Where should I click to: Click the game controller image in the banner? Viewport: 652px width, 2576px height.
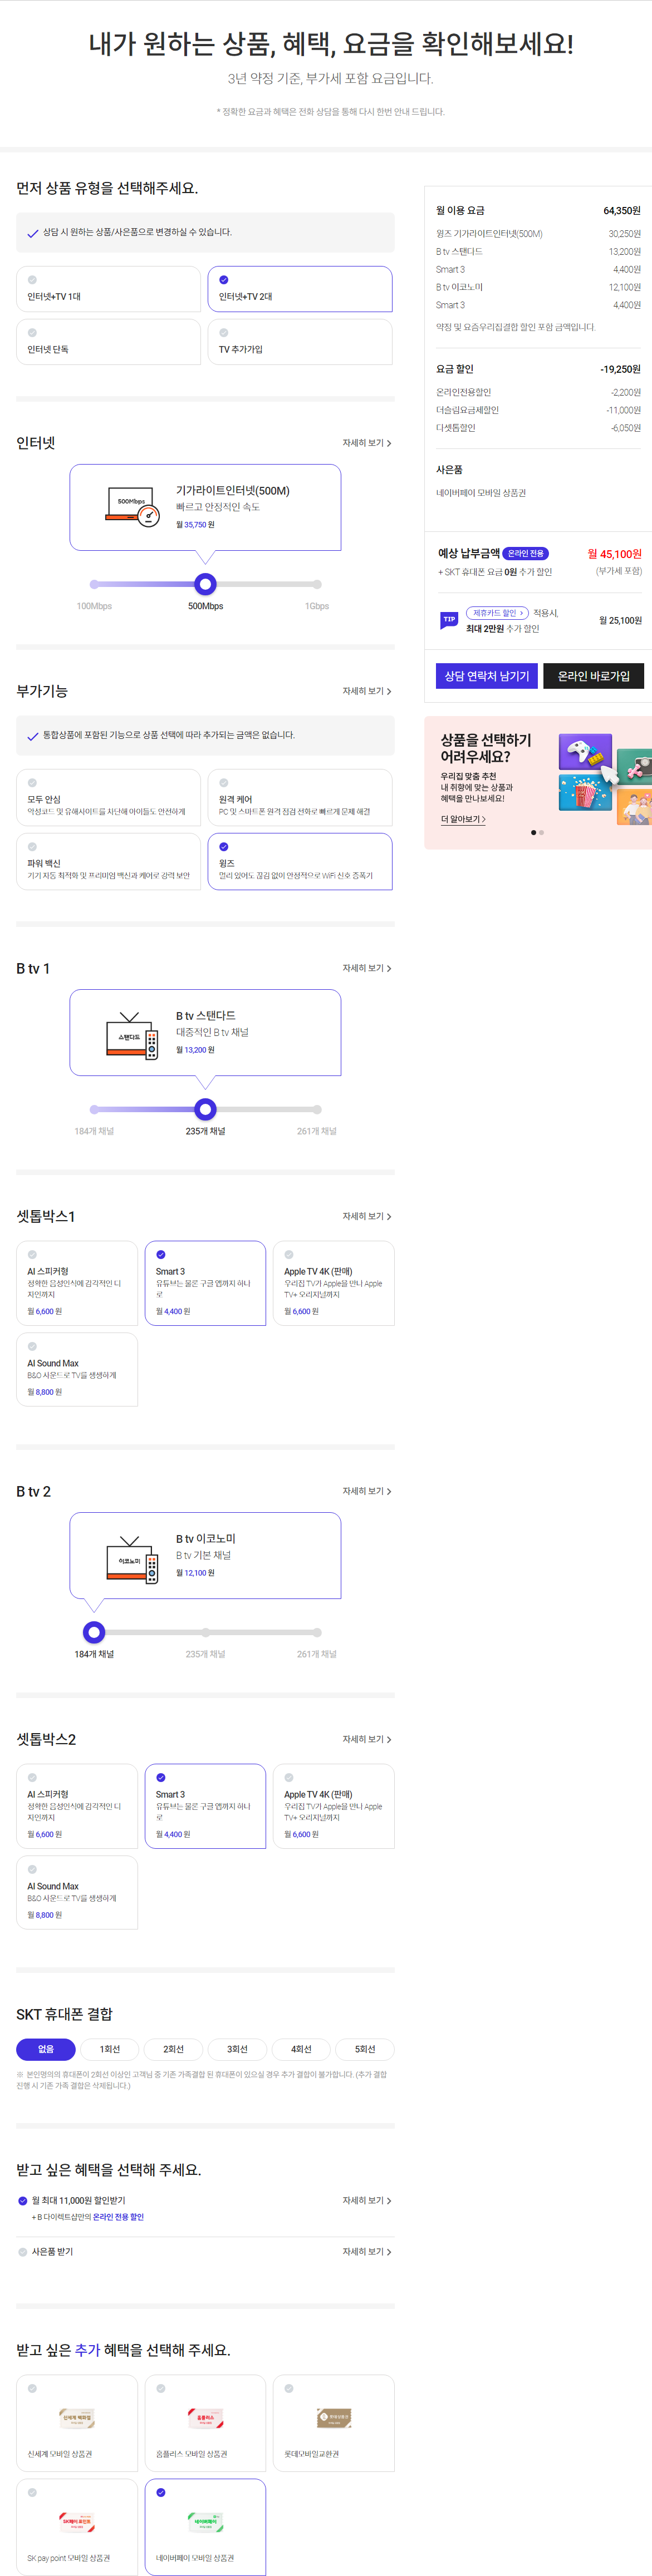tap(586, 752)
